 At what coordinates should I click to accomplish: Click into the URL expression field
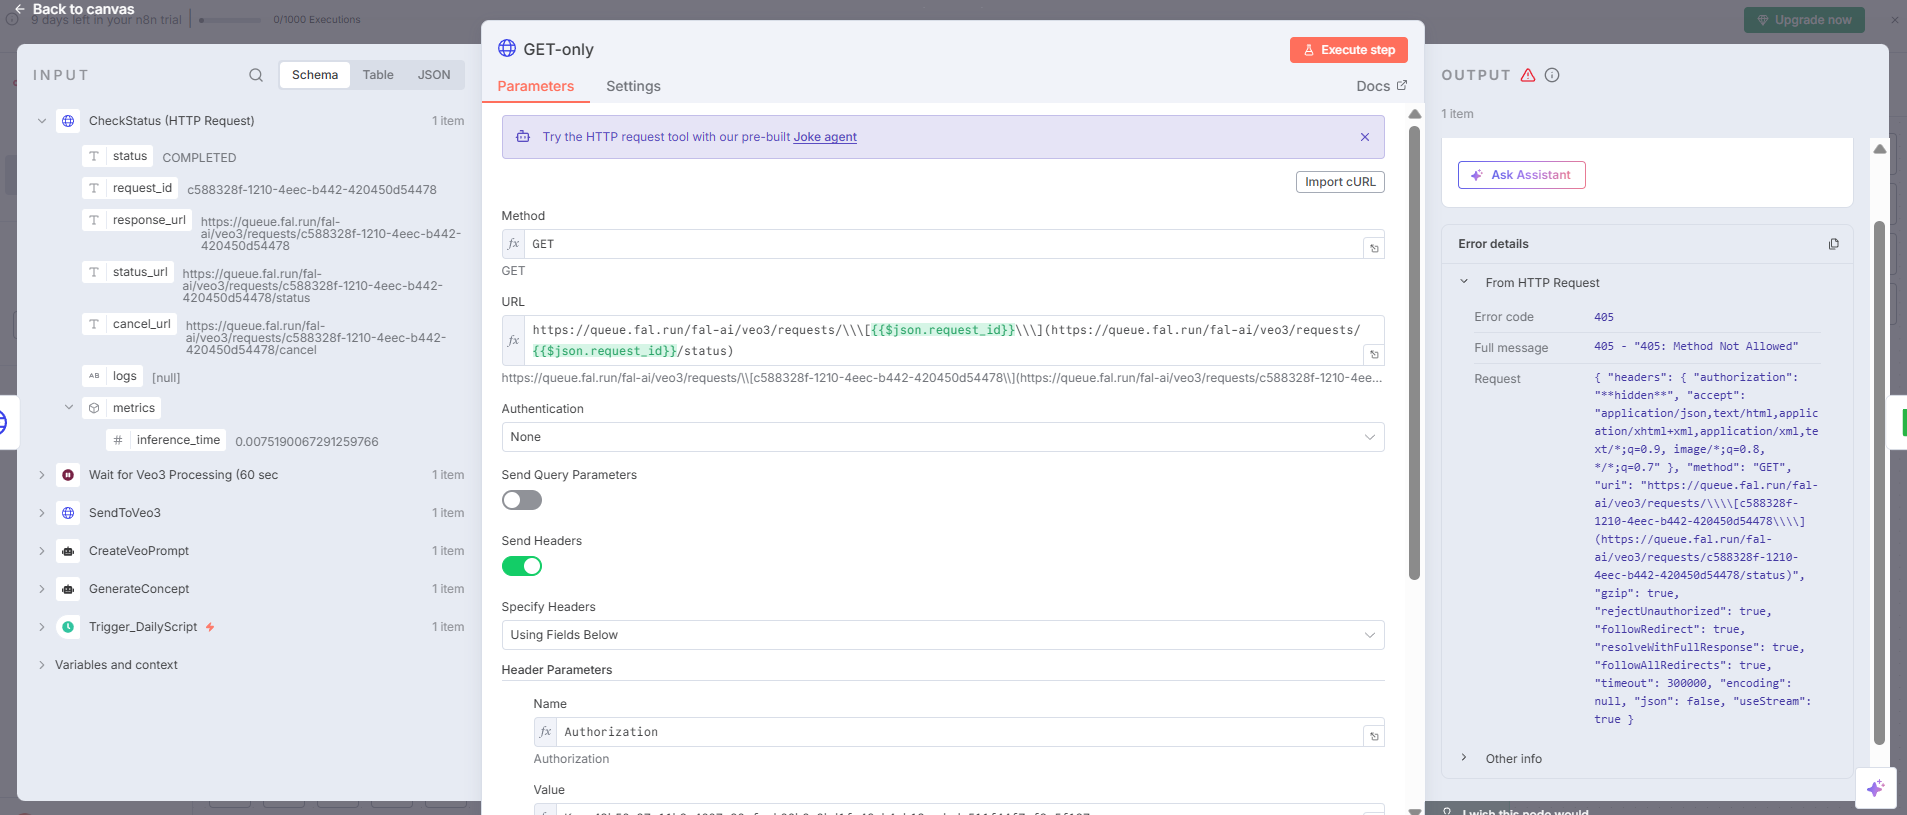pos(943,340)
